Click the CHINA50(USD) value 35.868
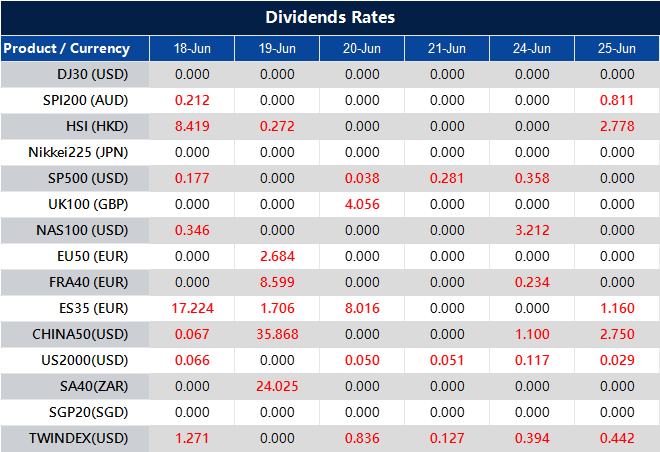 (276, 334)
